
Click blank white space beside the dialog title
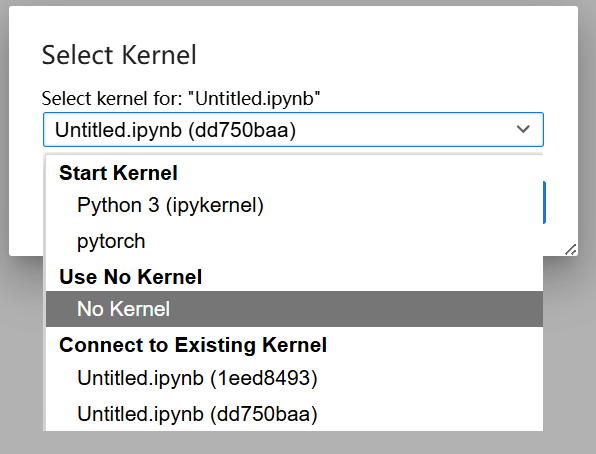380,55
